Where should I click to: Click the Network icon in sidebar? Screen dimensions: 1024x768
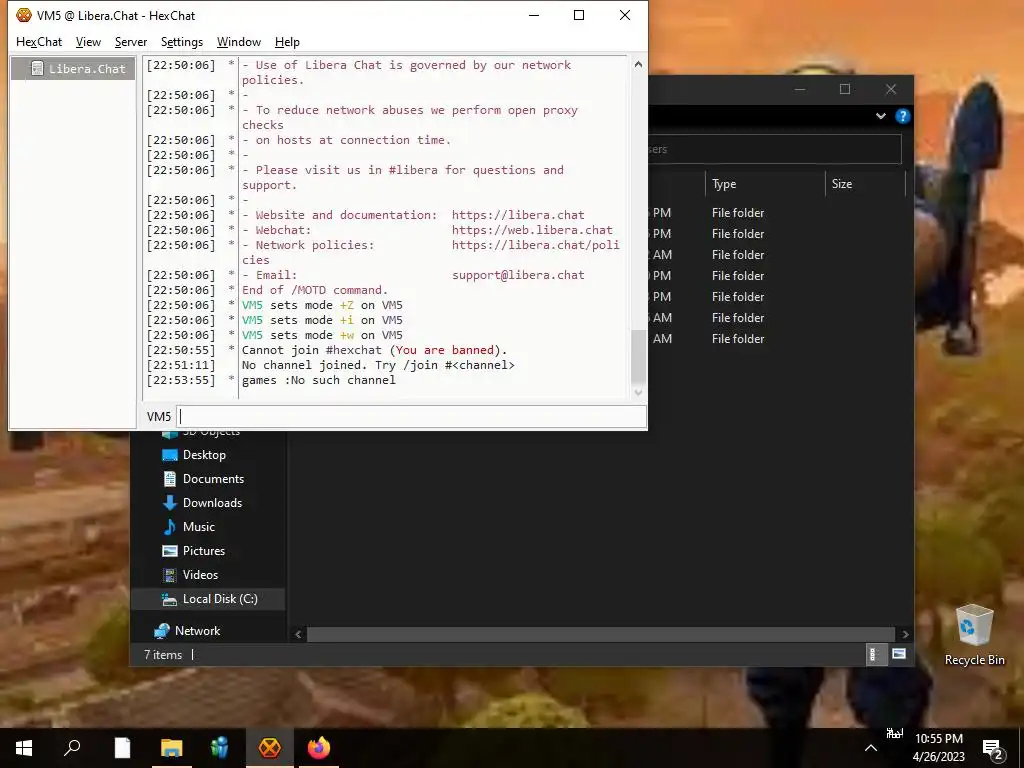point(162,631)
